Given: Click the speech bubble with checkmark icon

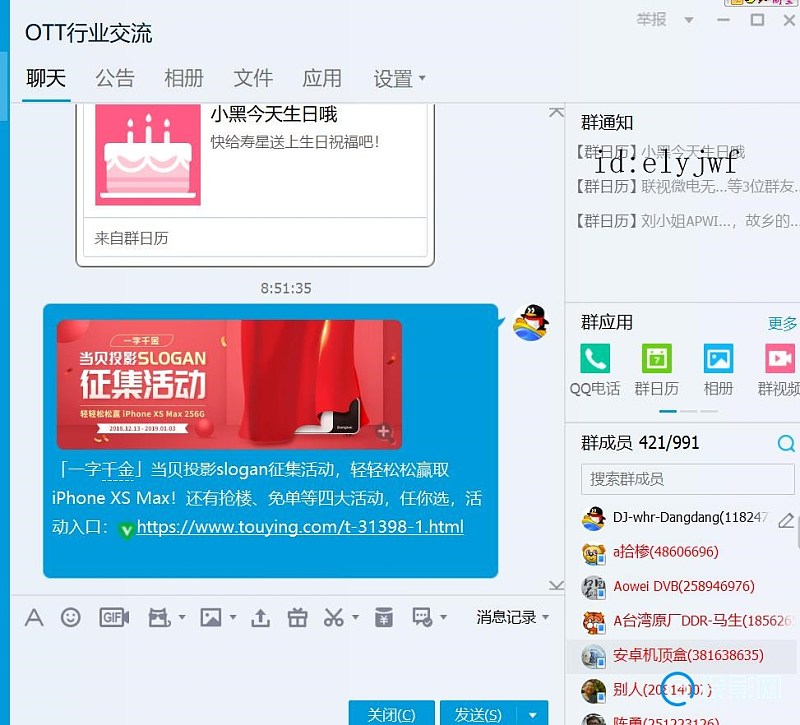Looking at the screenshot, I should [x=422, y=617].
